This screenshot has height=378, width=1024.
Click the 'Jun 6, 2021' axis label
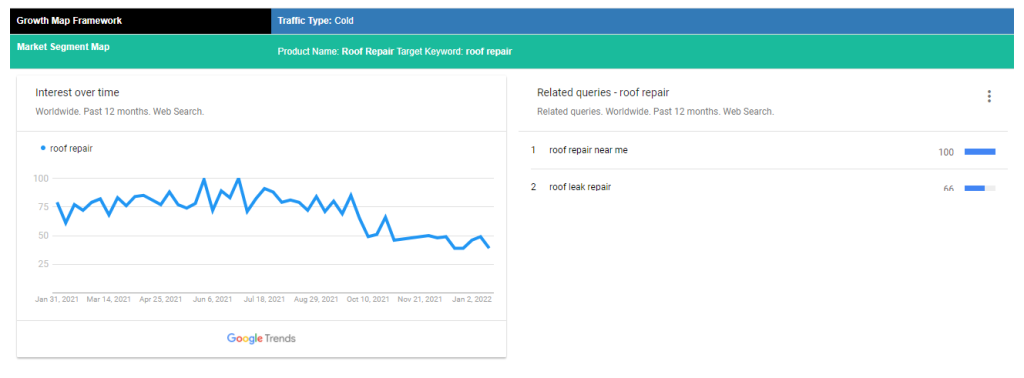click(x=212, y=300)
